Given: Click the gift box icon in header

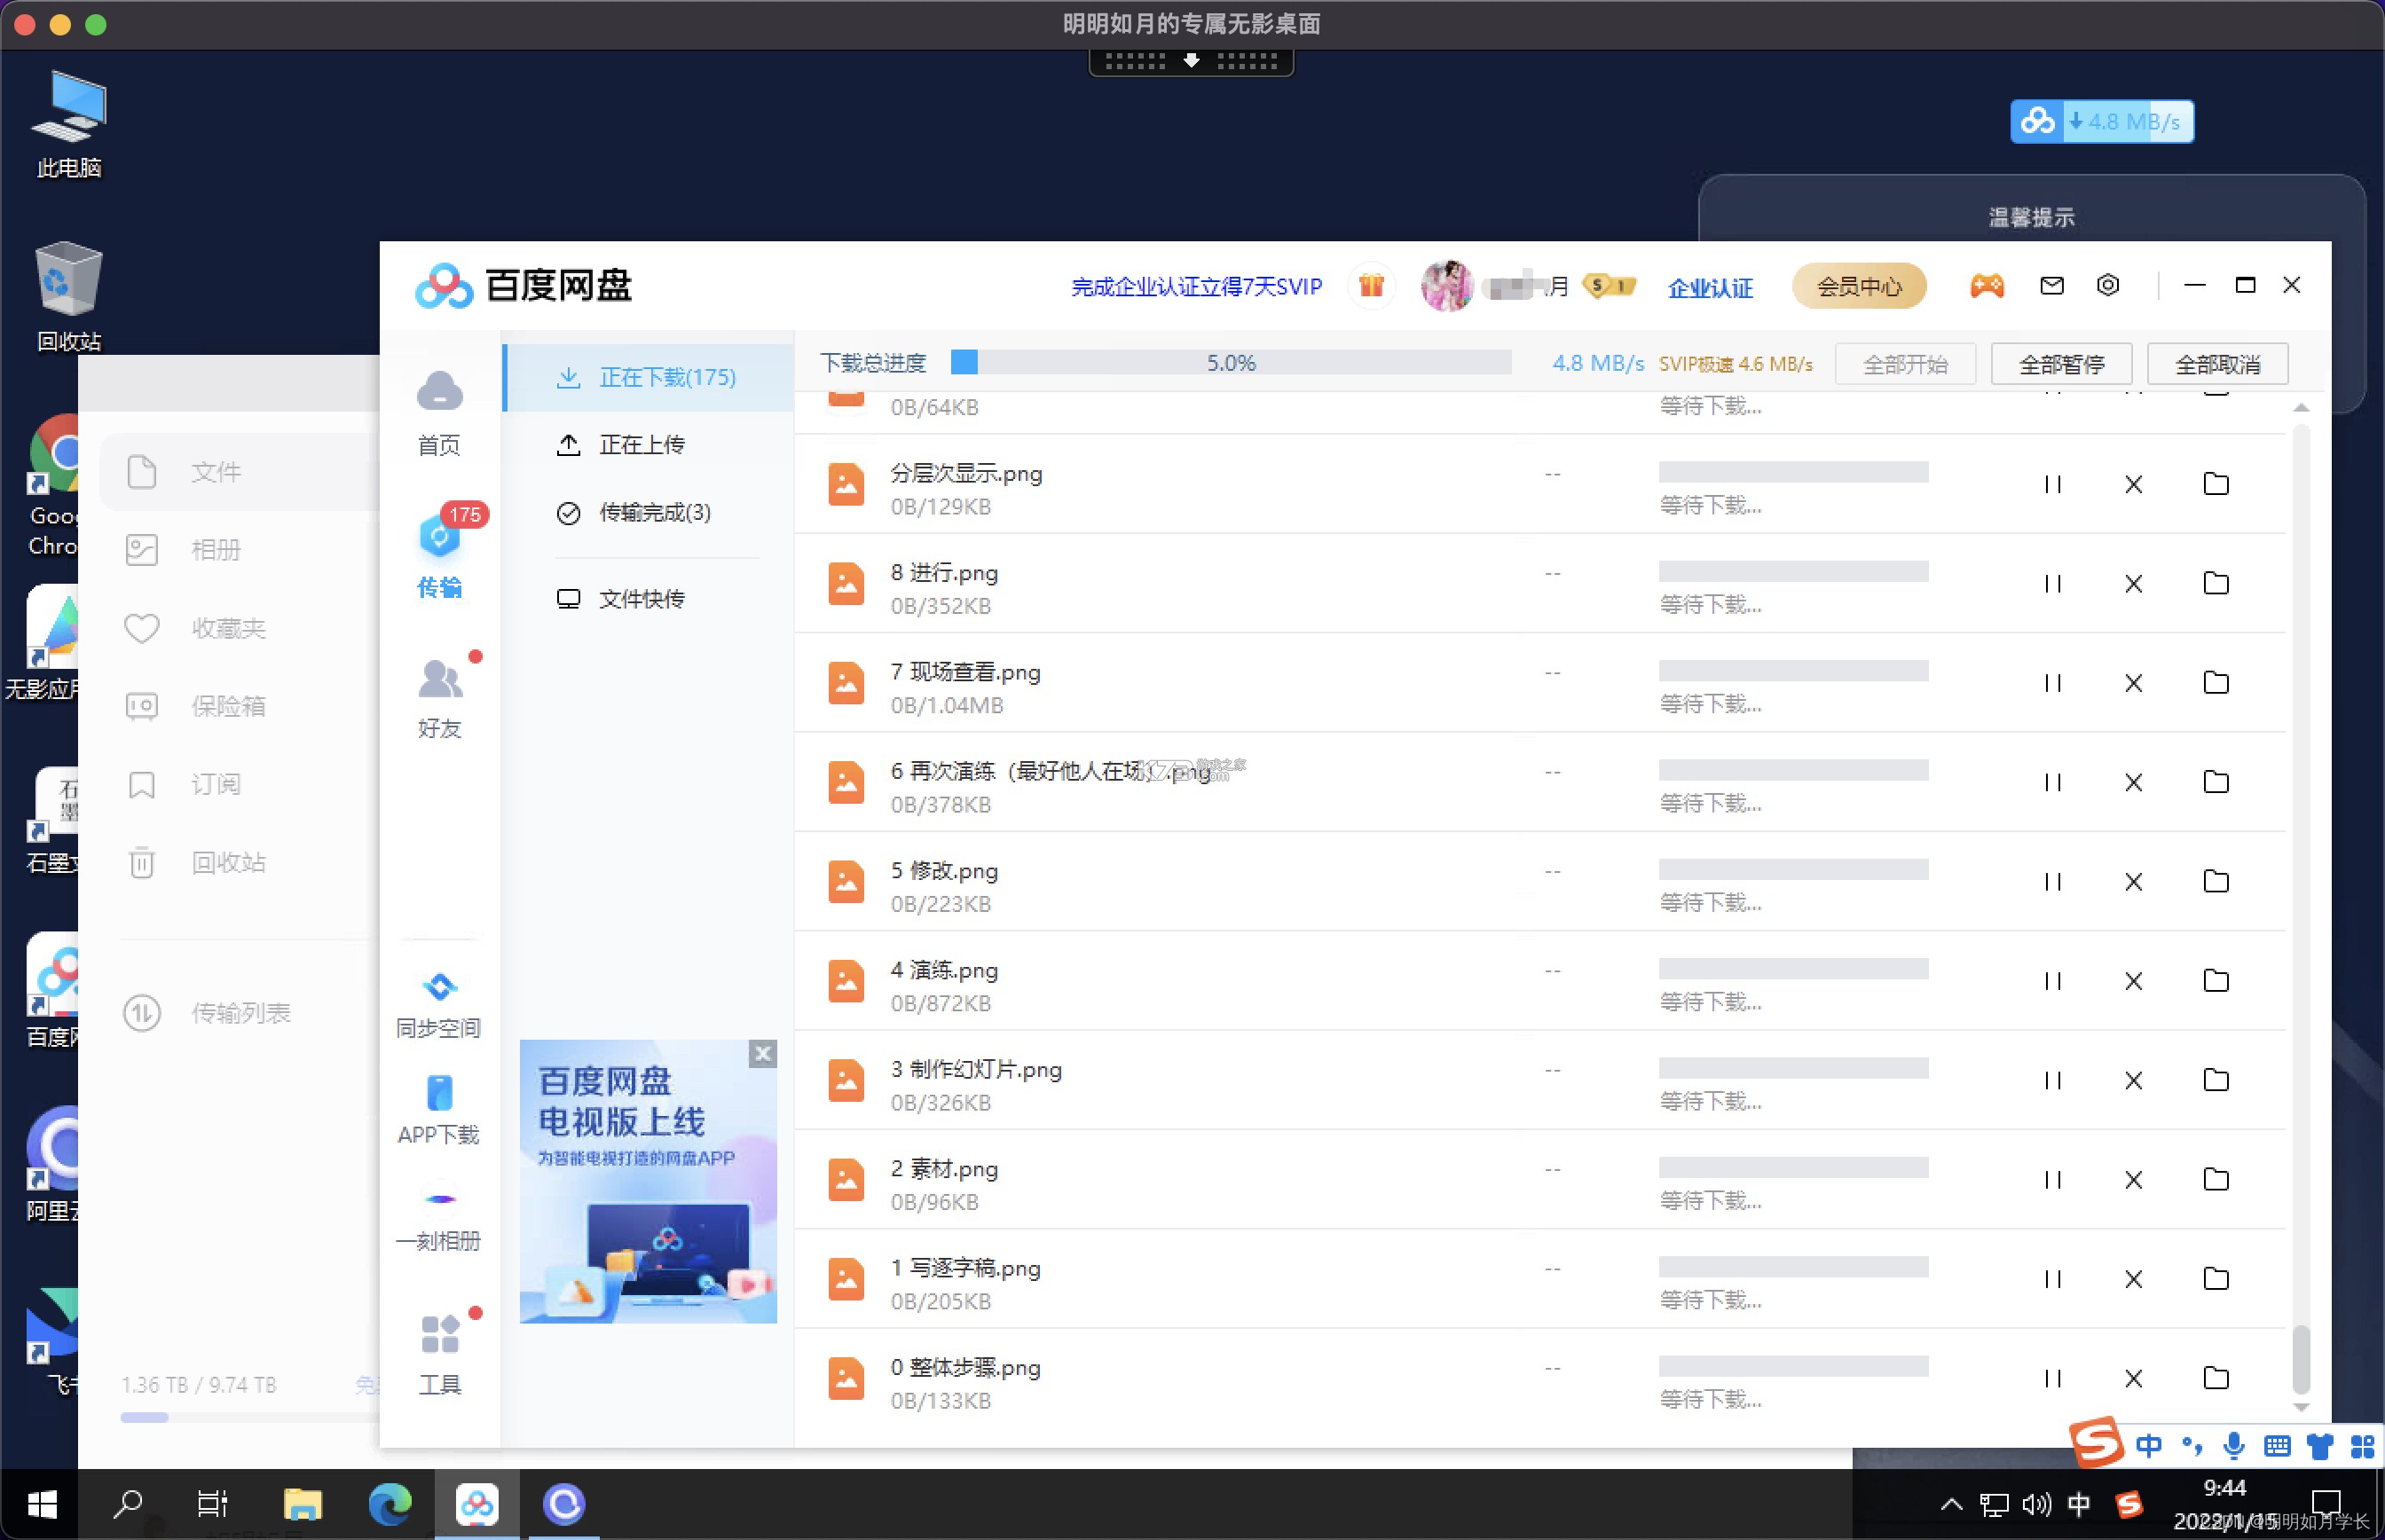Looking at the screenshot, I should pos(1371,286).
